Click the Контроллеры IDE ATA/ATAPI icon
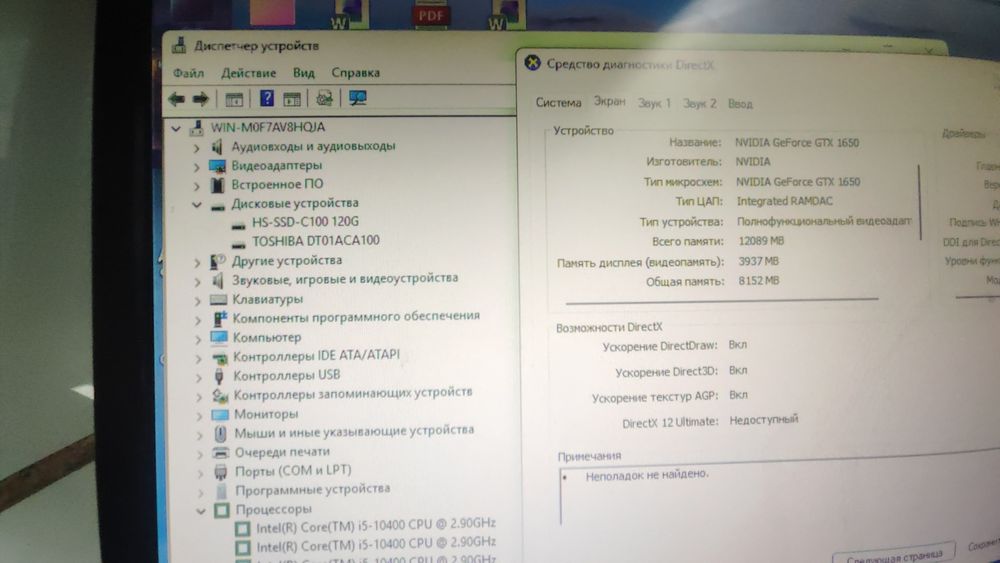This screenshot has height=563, width=1000. (x=219, y=358)
